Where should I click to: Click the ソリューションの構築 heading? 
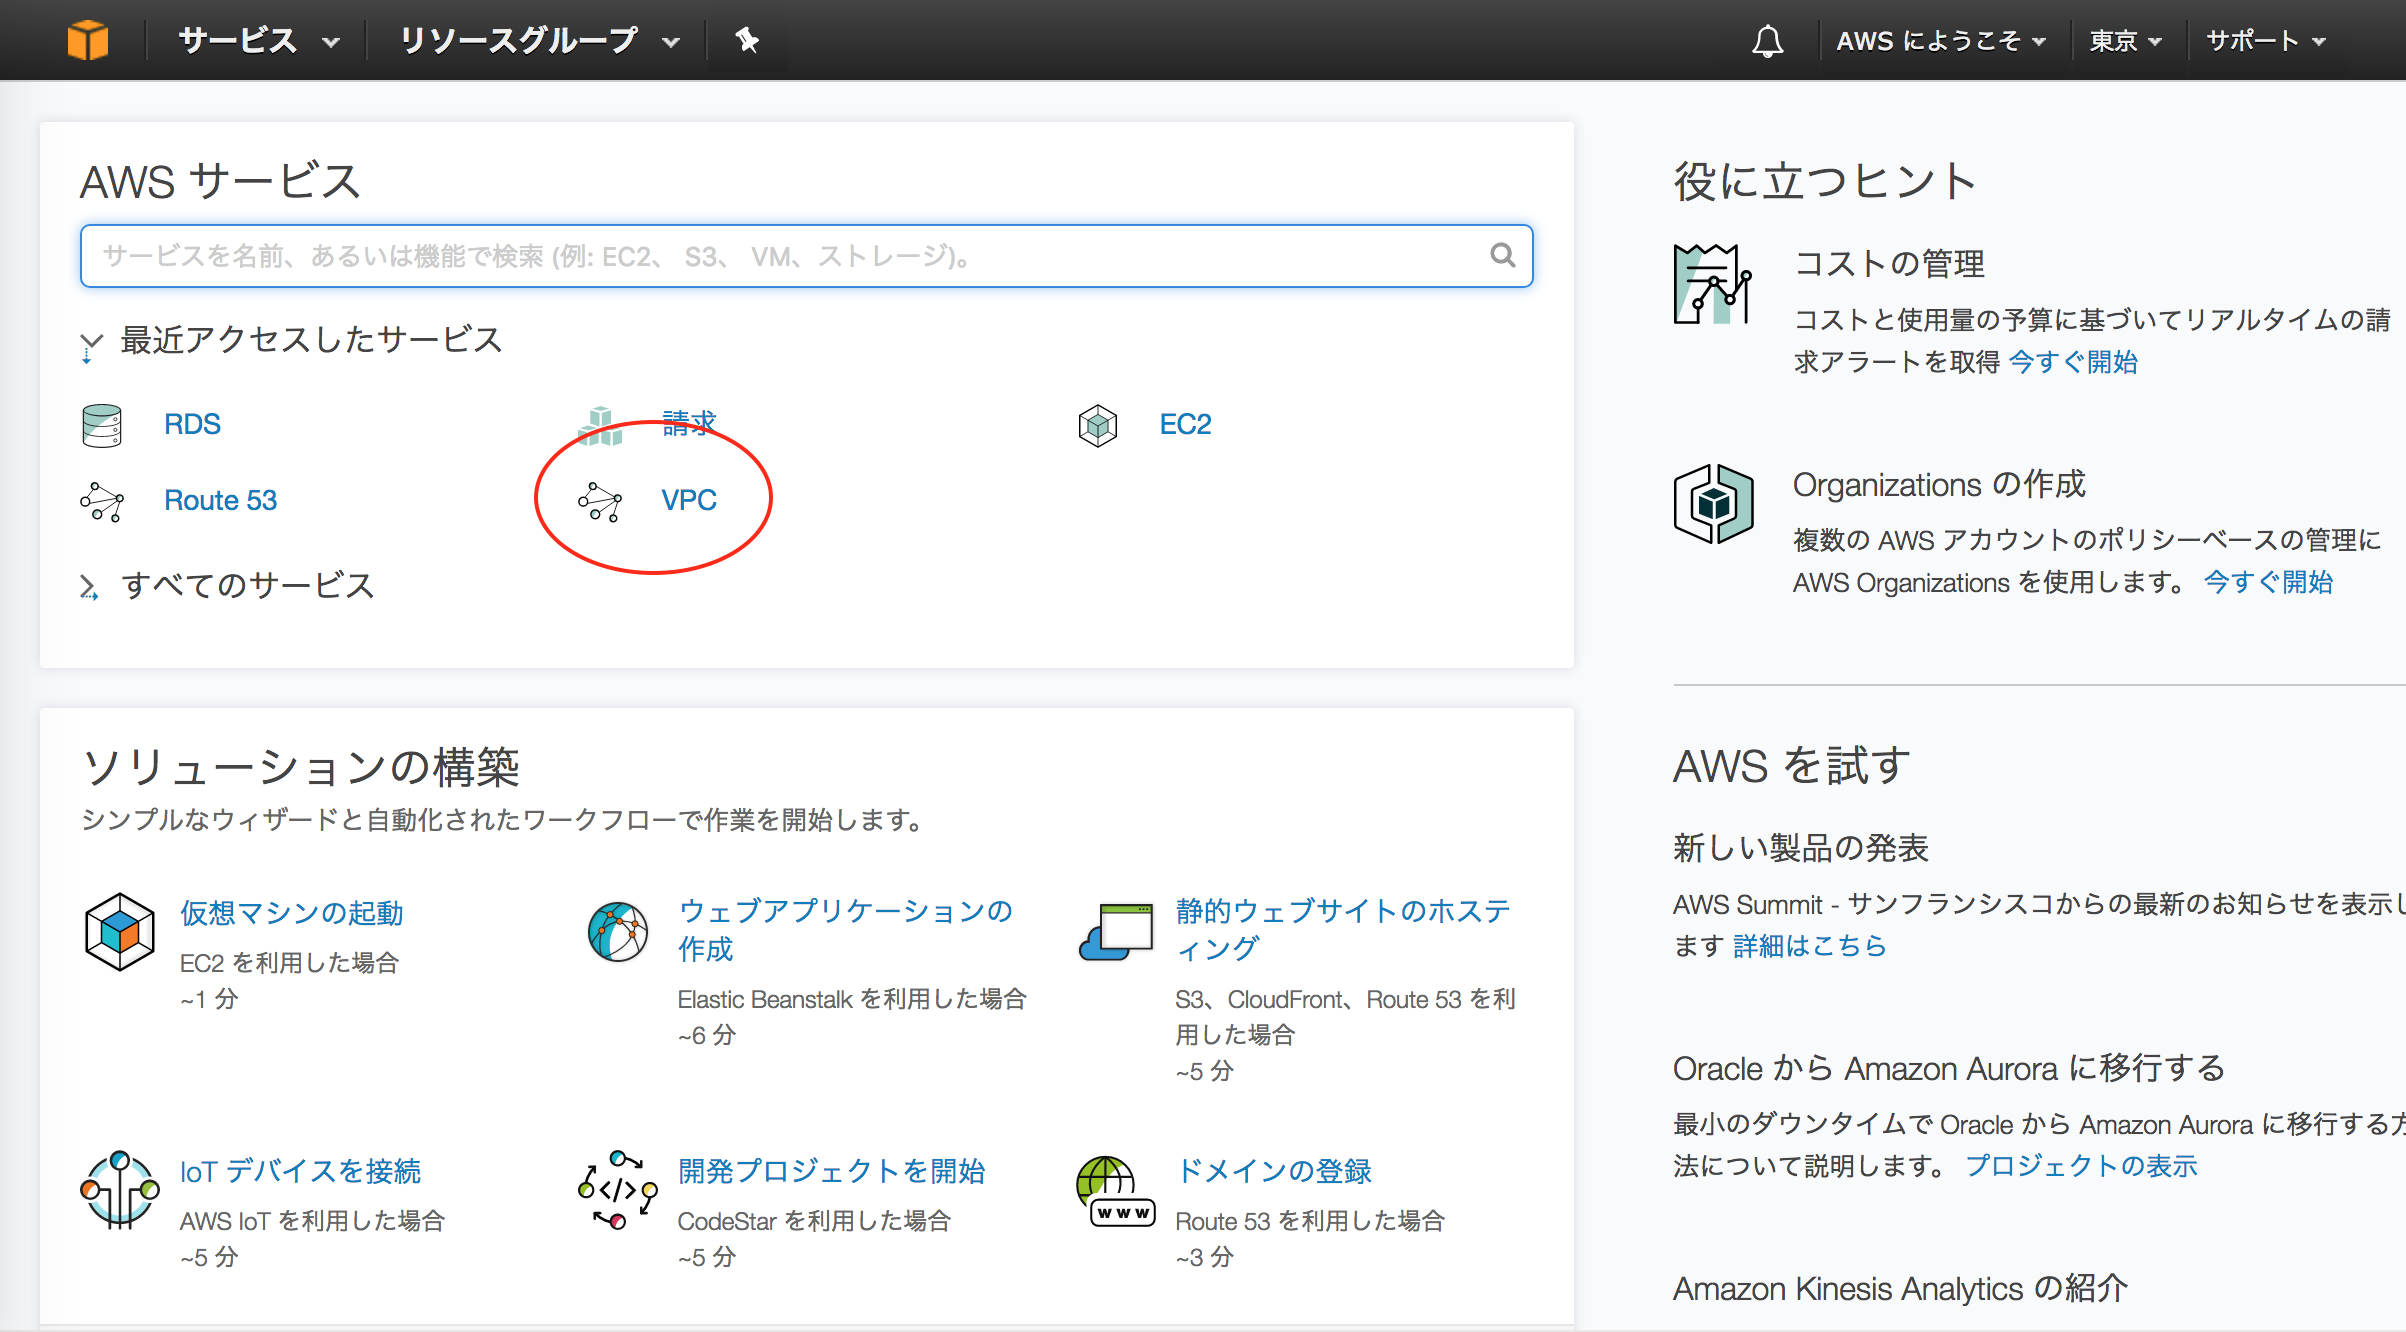point(300,768)
